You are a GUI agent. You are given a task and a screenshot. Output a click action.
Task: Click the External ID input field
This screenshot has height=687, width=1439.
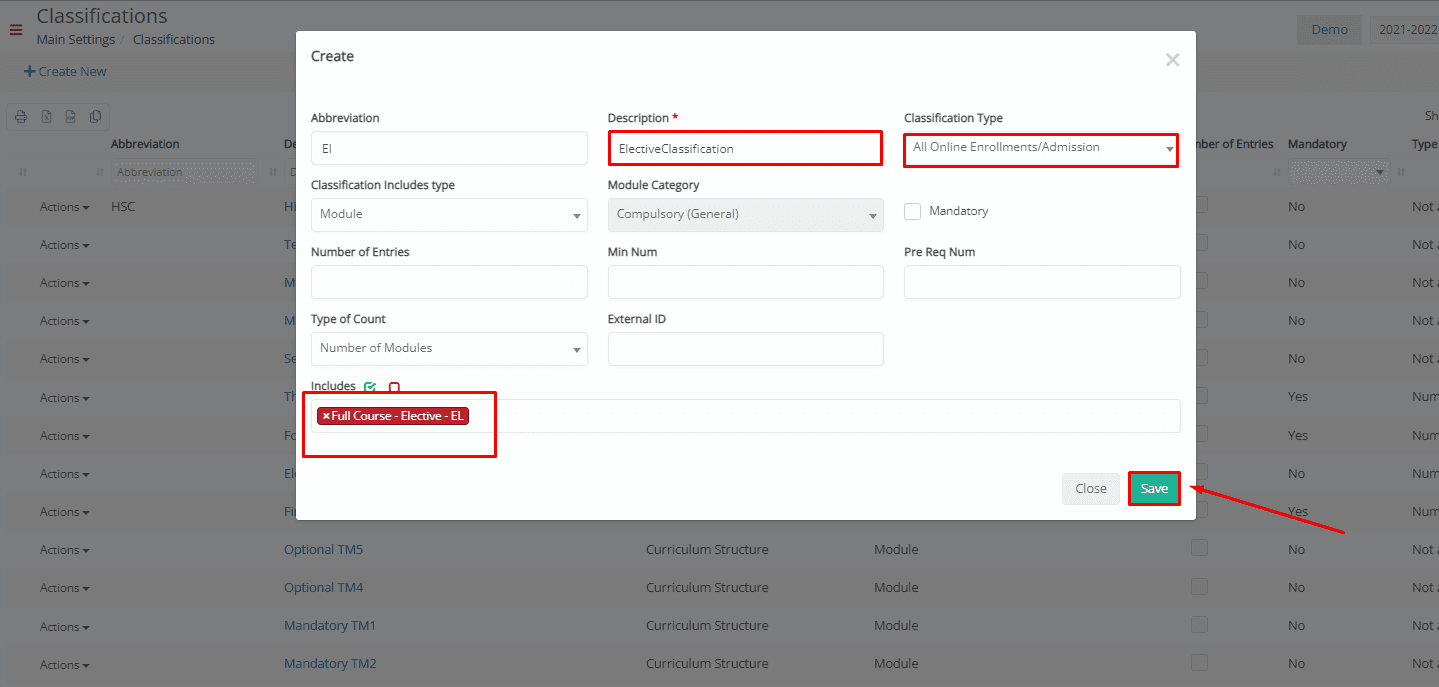745,349
